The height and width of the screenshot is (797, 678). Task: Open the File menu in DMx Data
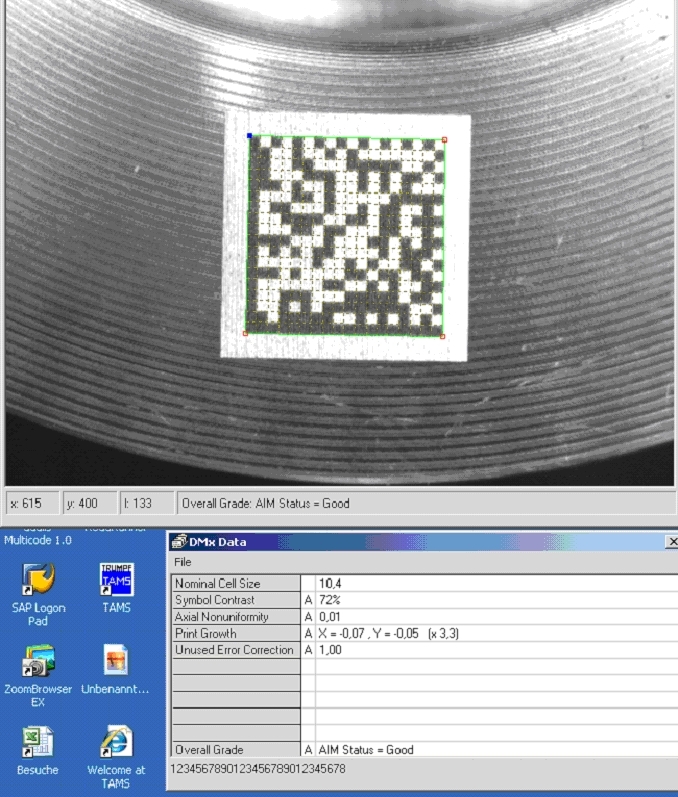pos(182,562)
